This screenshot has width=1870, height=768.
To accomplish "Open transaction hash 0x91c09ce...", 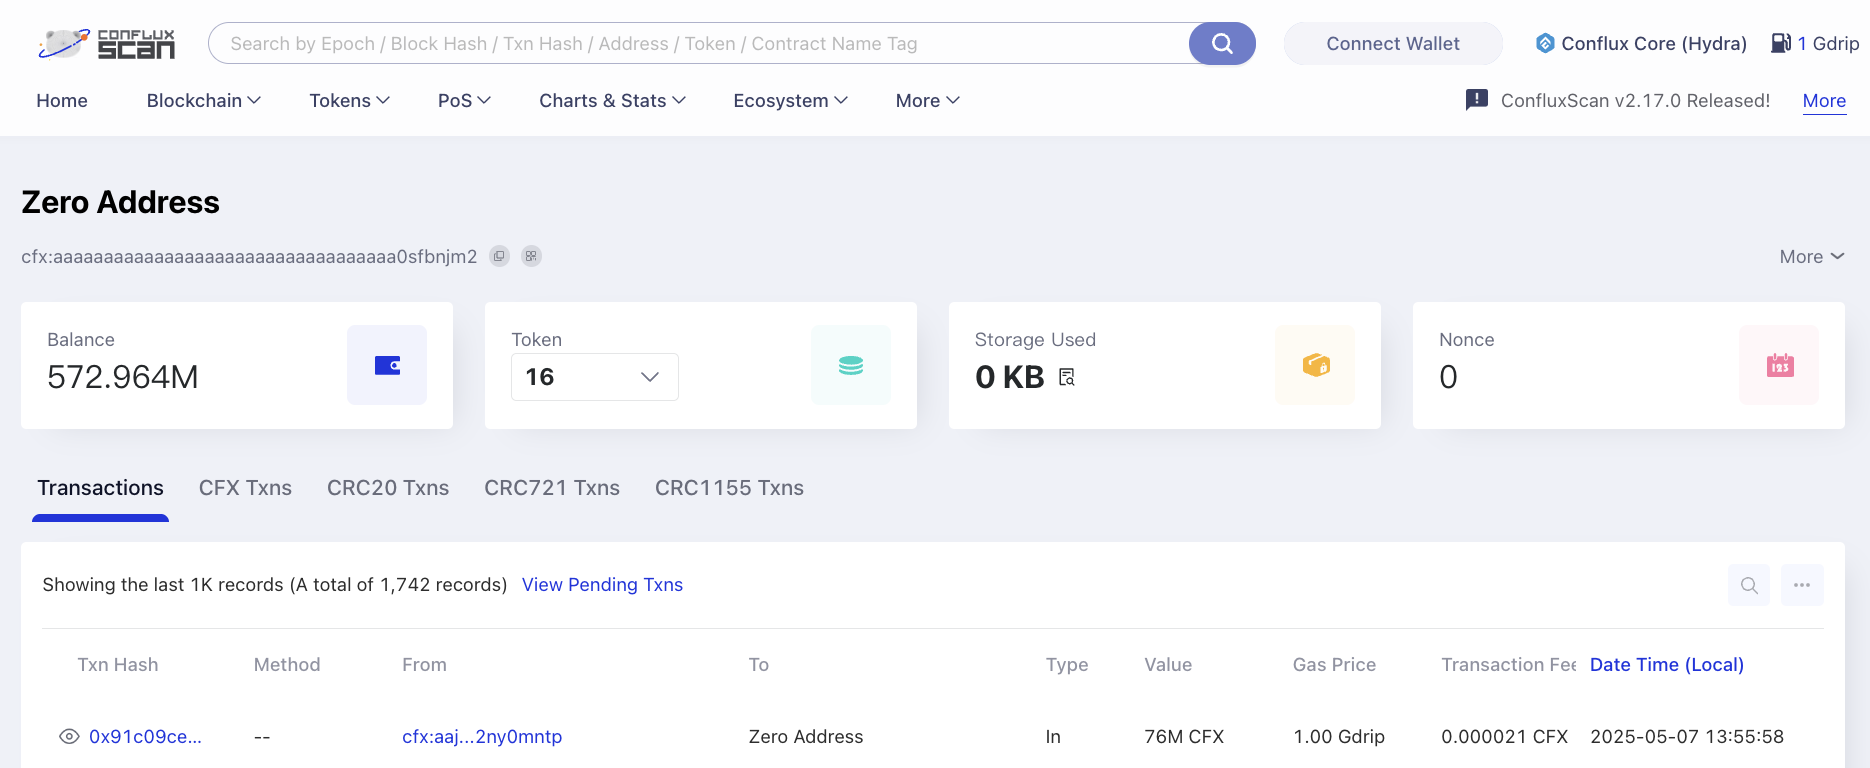I will point(145,737).
